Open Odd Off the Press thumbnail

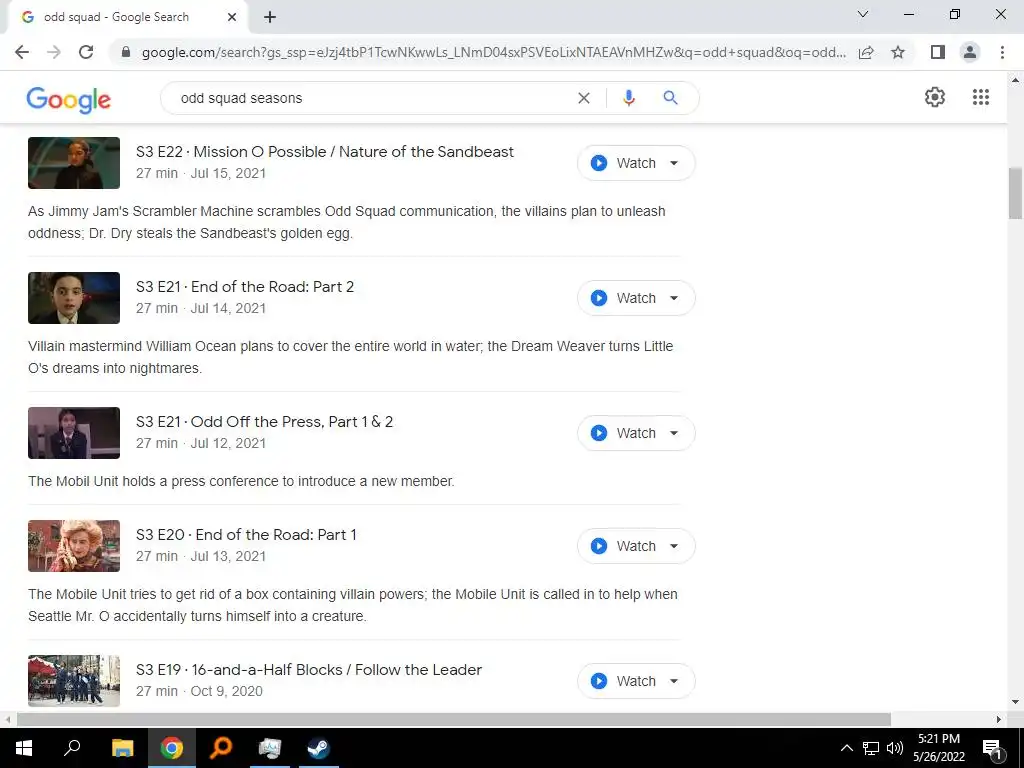(74, 433)
